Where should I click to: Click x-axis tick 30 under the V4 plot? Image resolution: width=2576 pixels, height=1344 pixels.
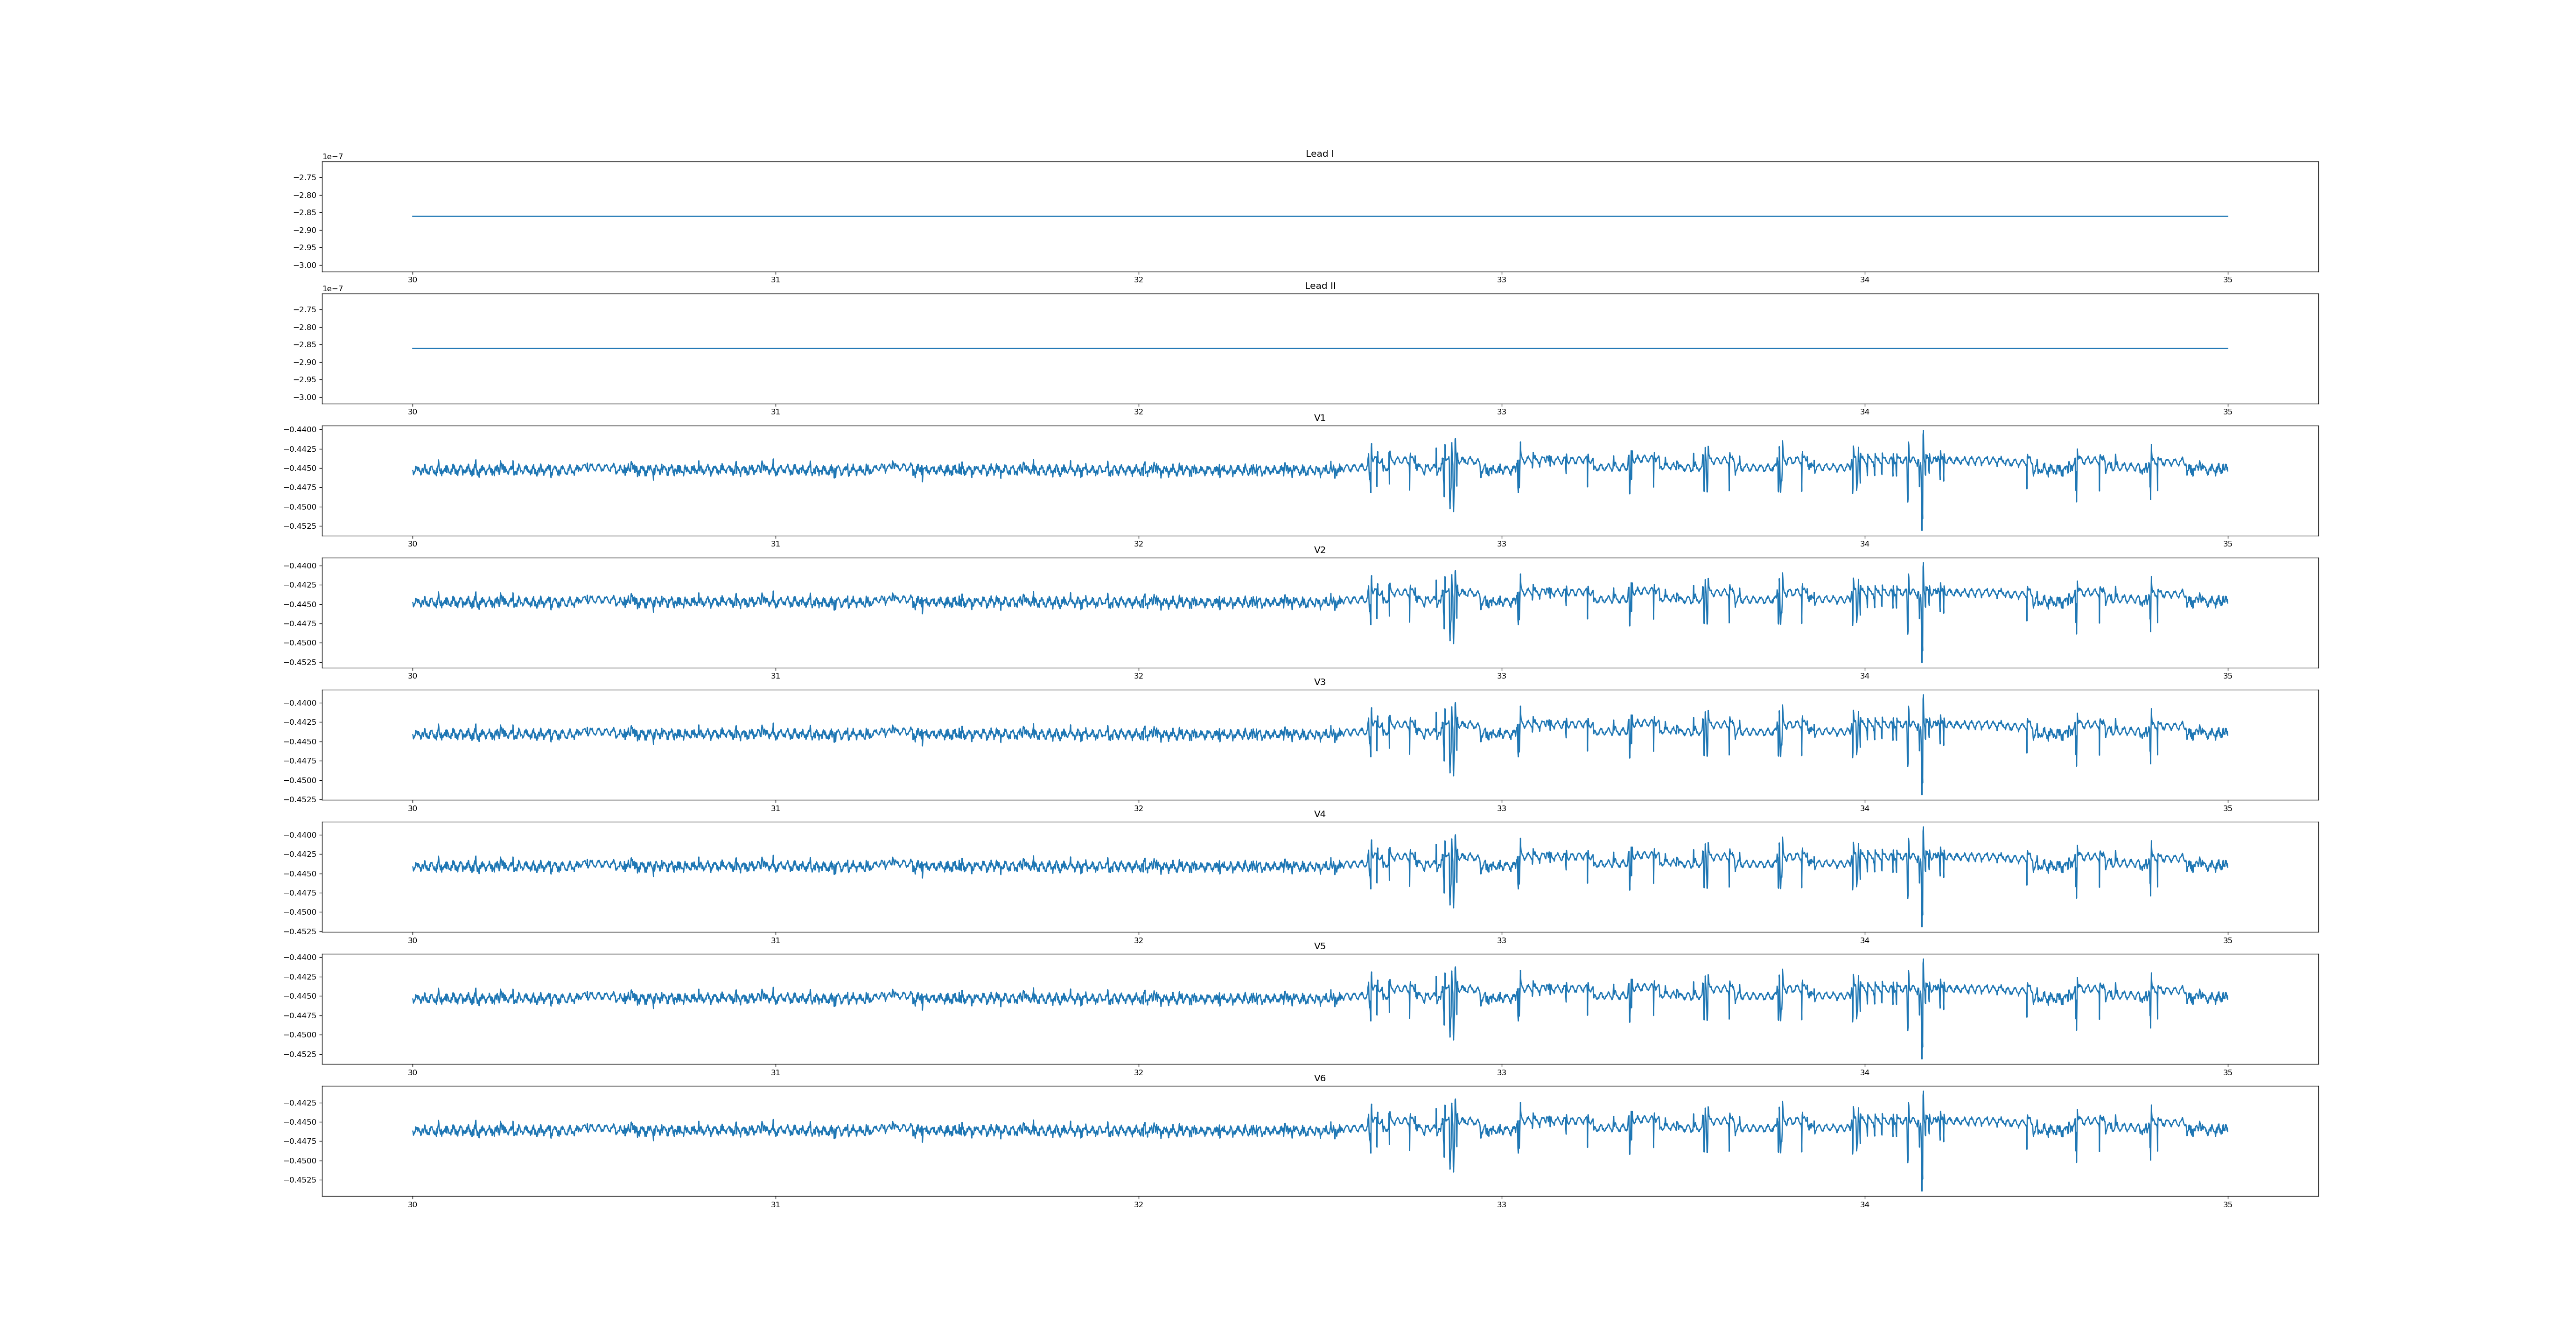(x=412, y=940)
